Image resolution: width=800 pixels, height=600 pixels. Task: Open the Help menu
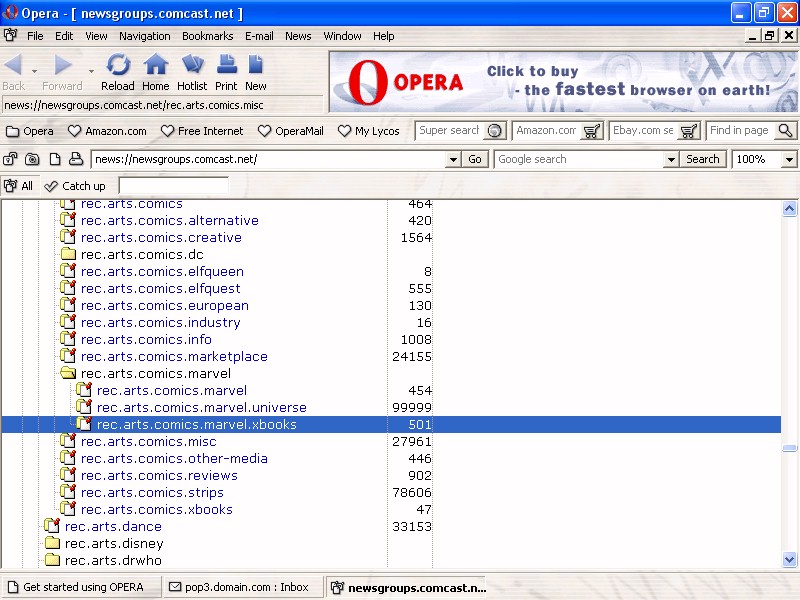384,36
